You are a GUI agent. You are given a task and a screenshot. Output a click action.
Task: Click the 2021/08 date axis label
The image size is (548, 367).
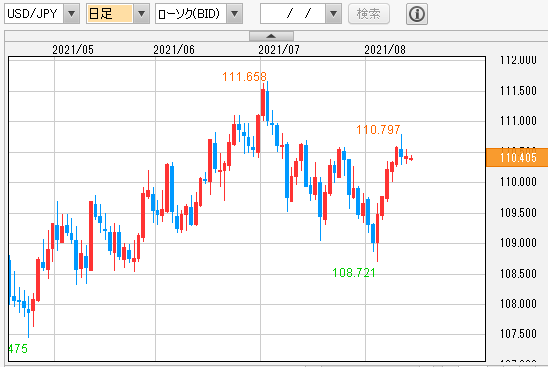click(x=385, y=50)
